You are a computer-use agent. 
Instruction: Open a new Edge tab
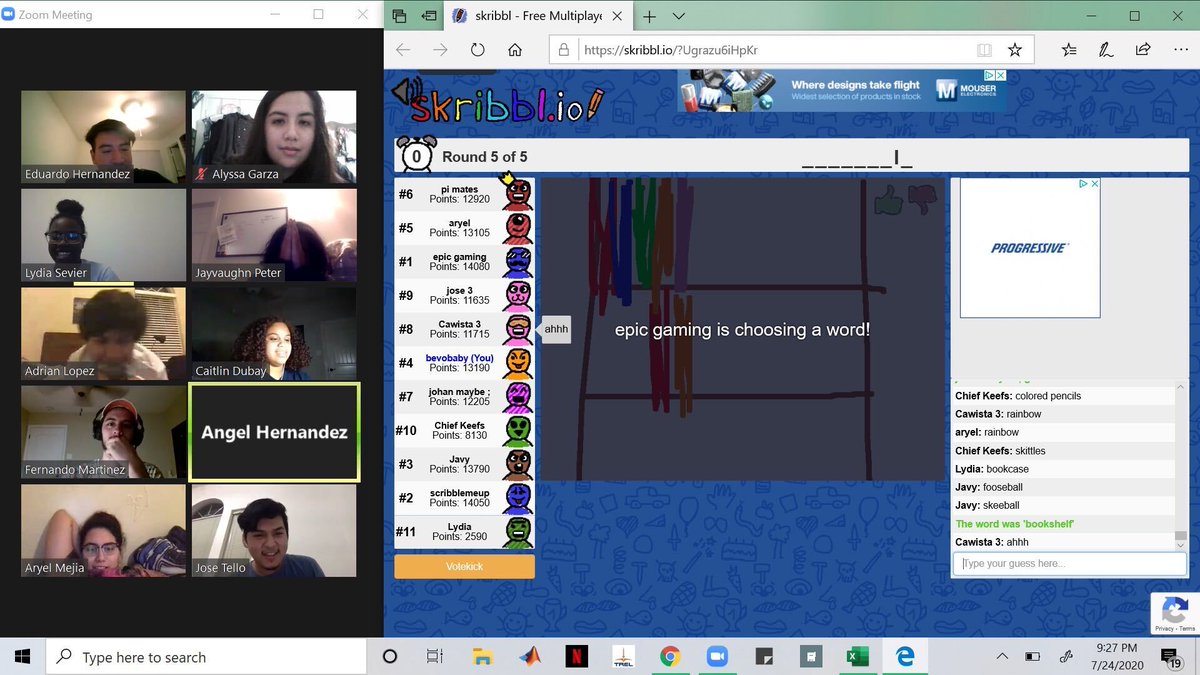tap(649, 16)
